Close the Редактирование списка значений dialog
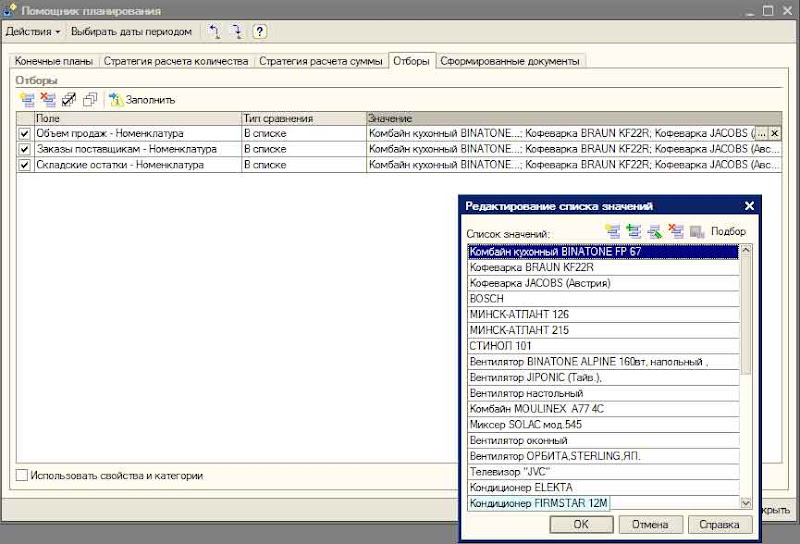The image size is (800, 544). click(749, 206)
